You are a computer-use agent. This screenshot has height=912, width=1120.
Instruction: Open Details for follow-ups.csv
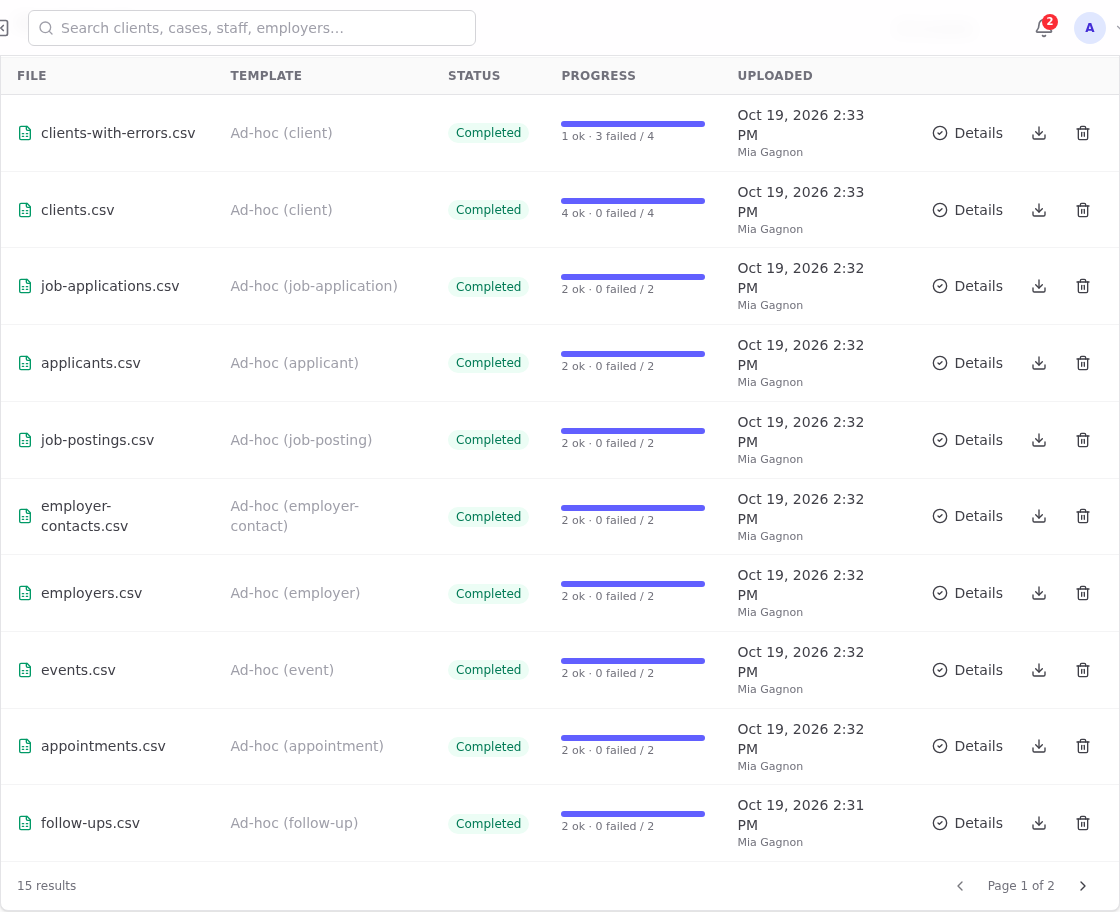968,823
